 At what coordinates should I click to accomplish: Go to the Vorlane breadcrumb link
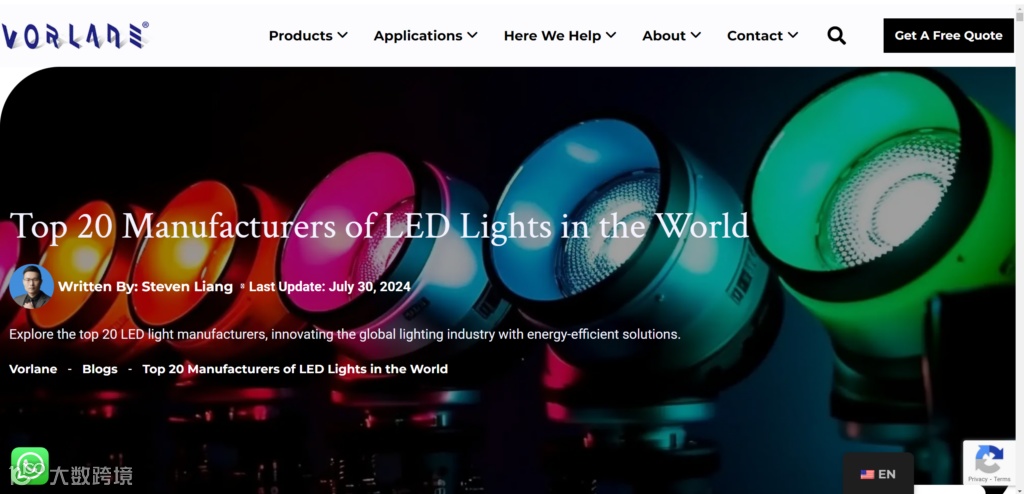tap(33, 369)
